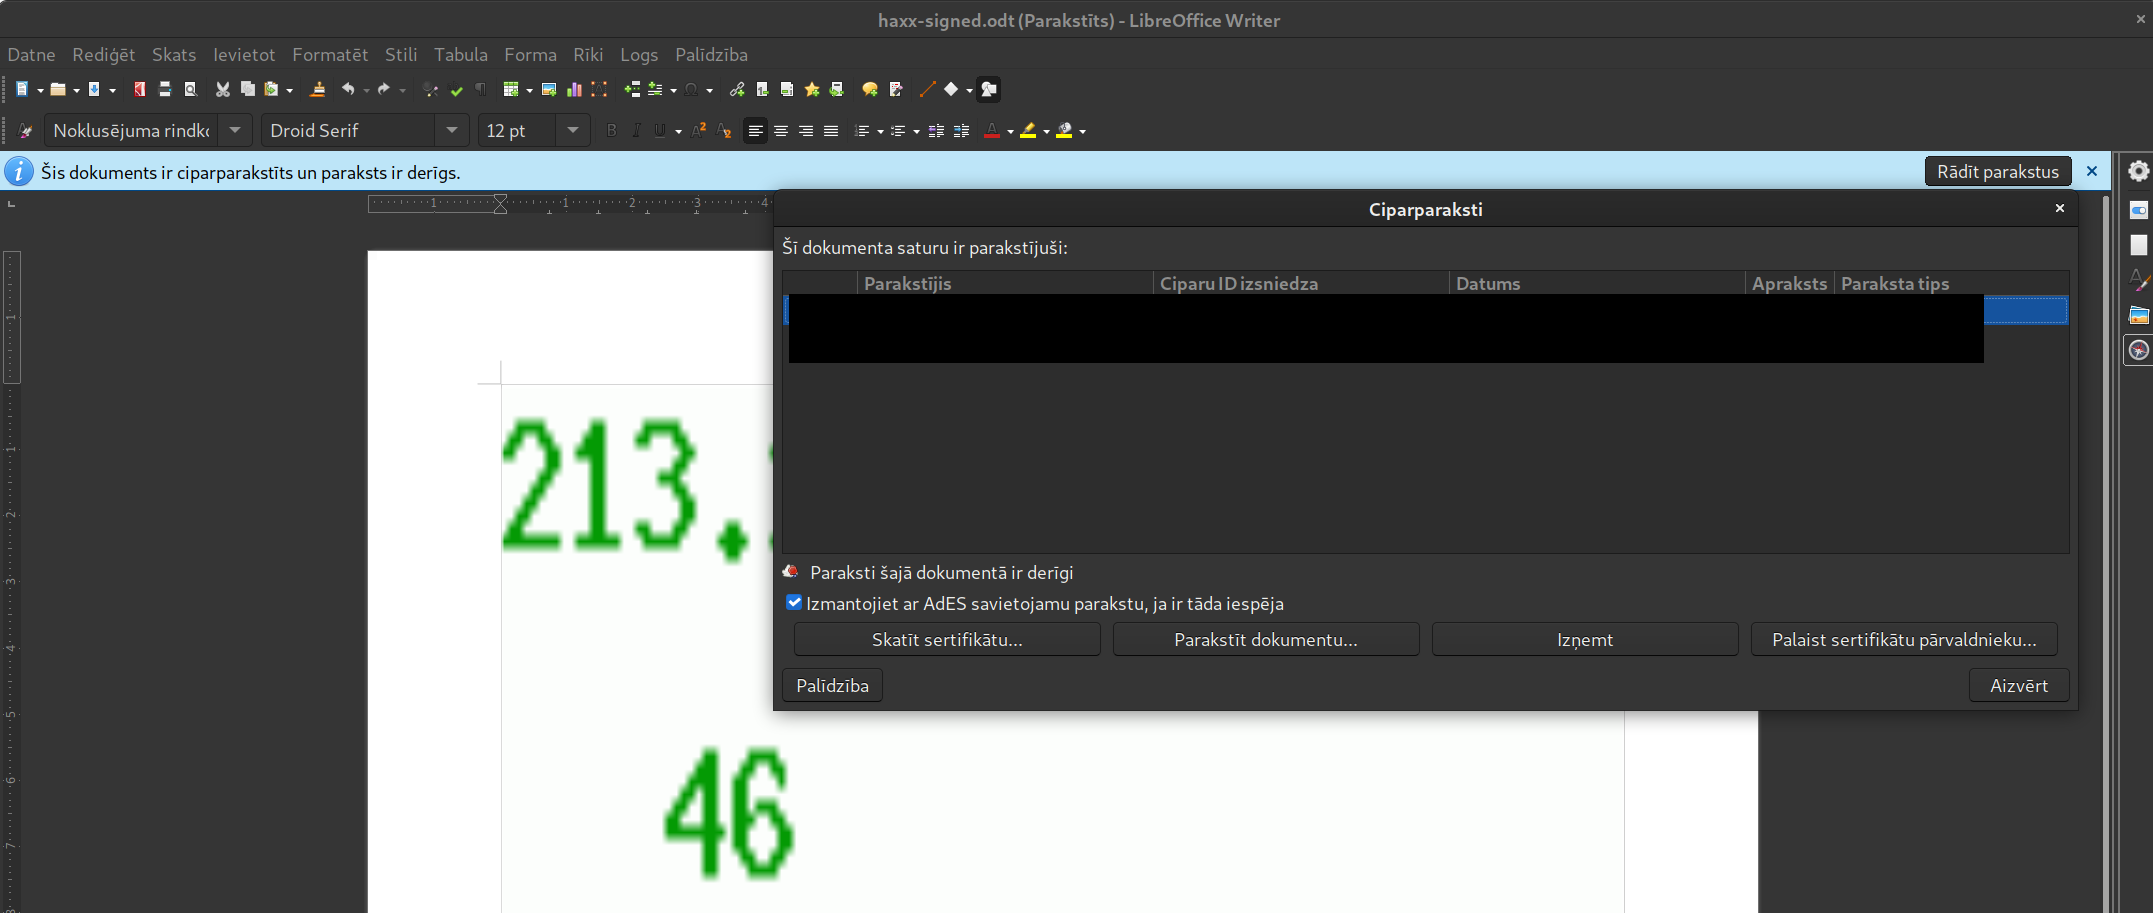Viewport: 2153px width, 913px height.
Task: Expand the paragraph style dropdown
Action: 235,130
